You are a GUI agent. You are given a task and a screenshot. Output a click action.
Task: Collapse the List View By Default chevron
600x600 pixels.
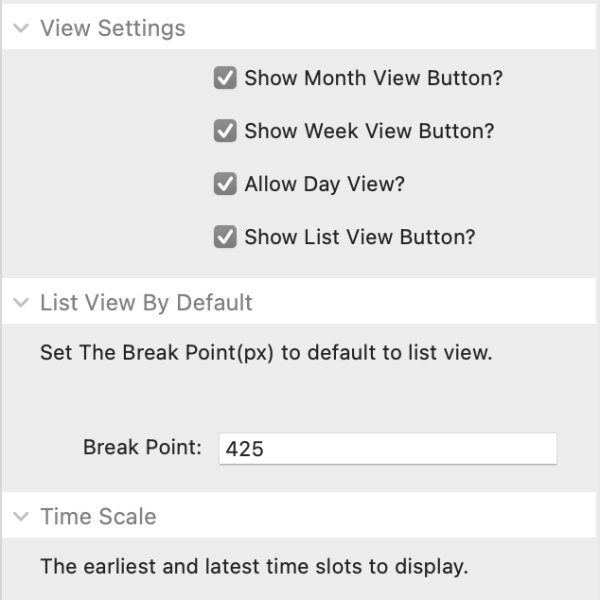21,303
